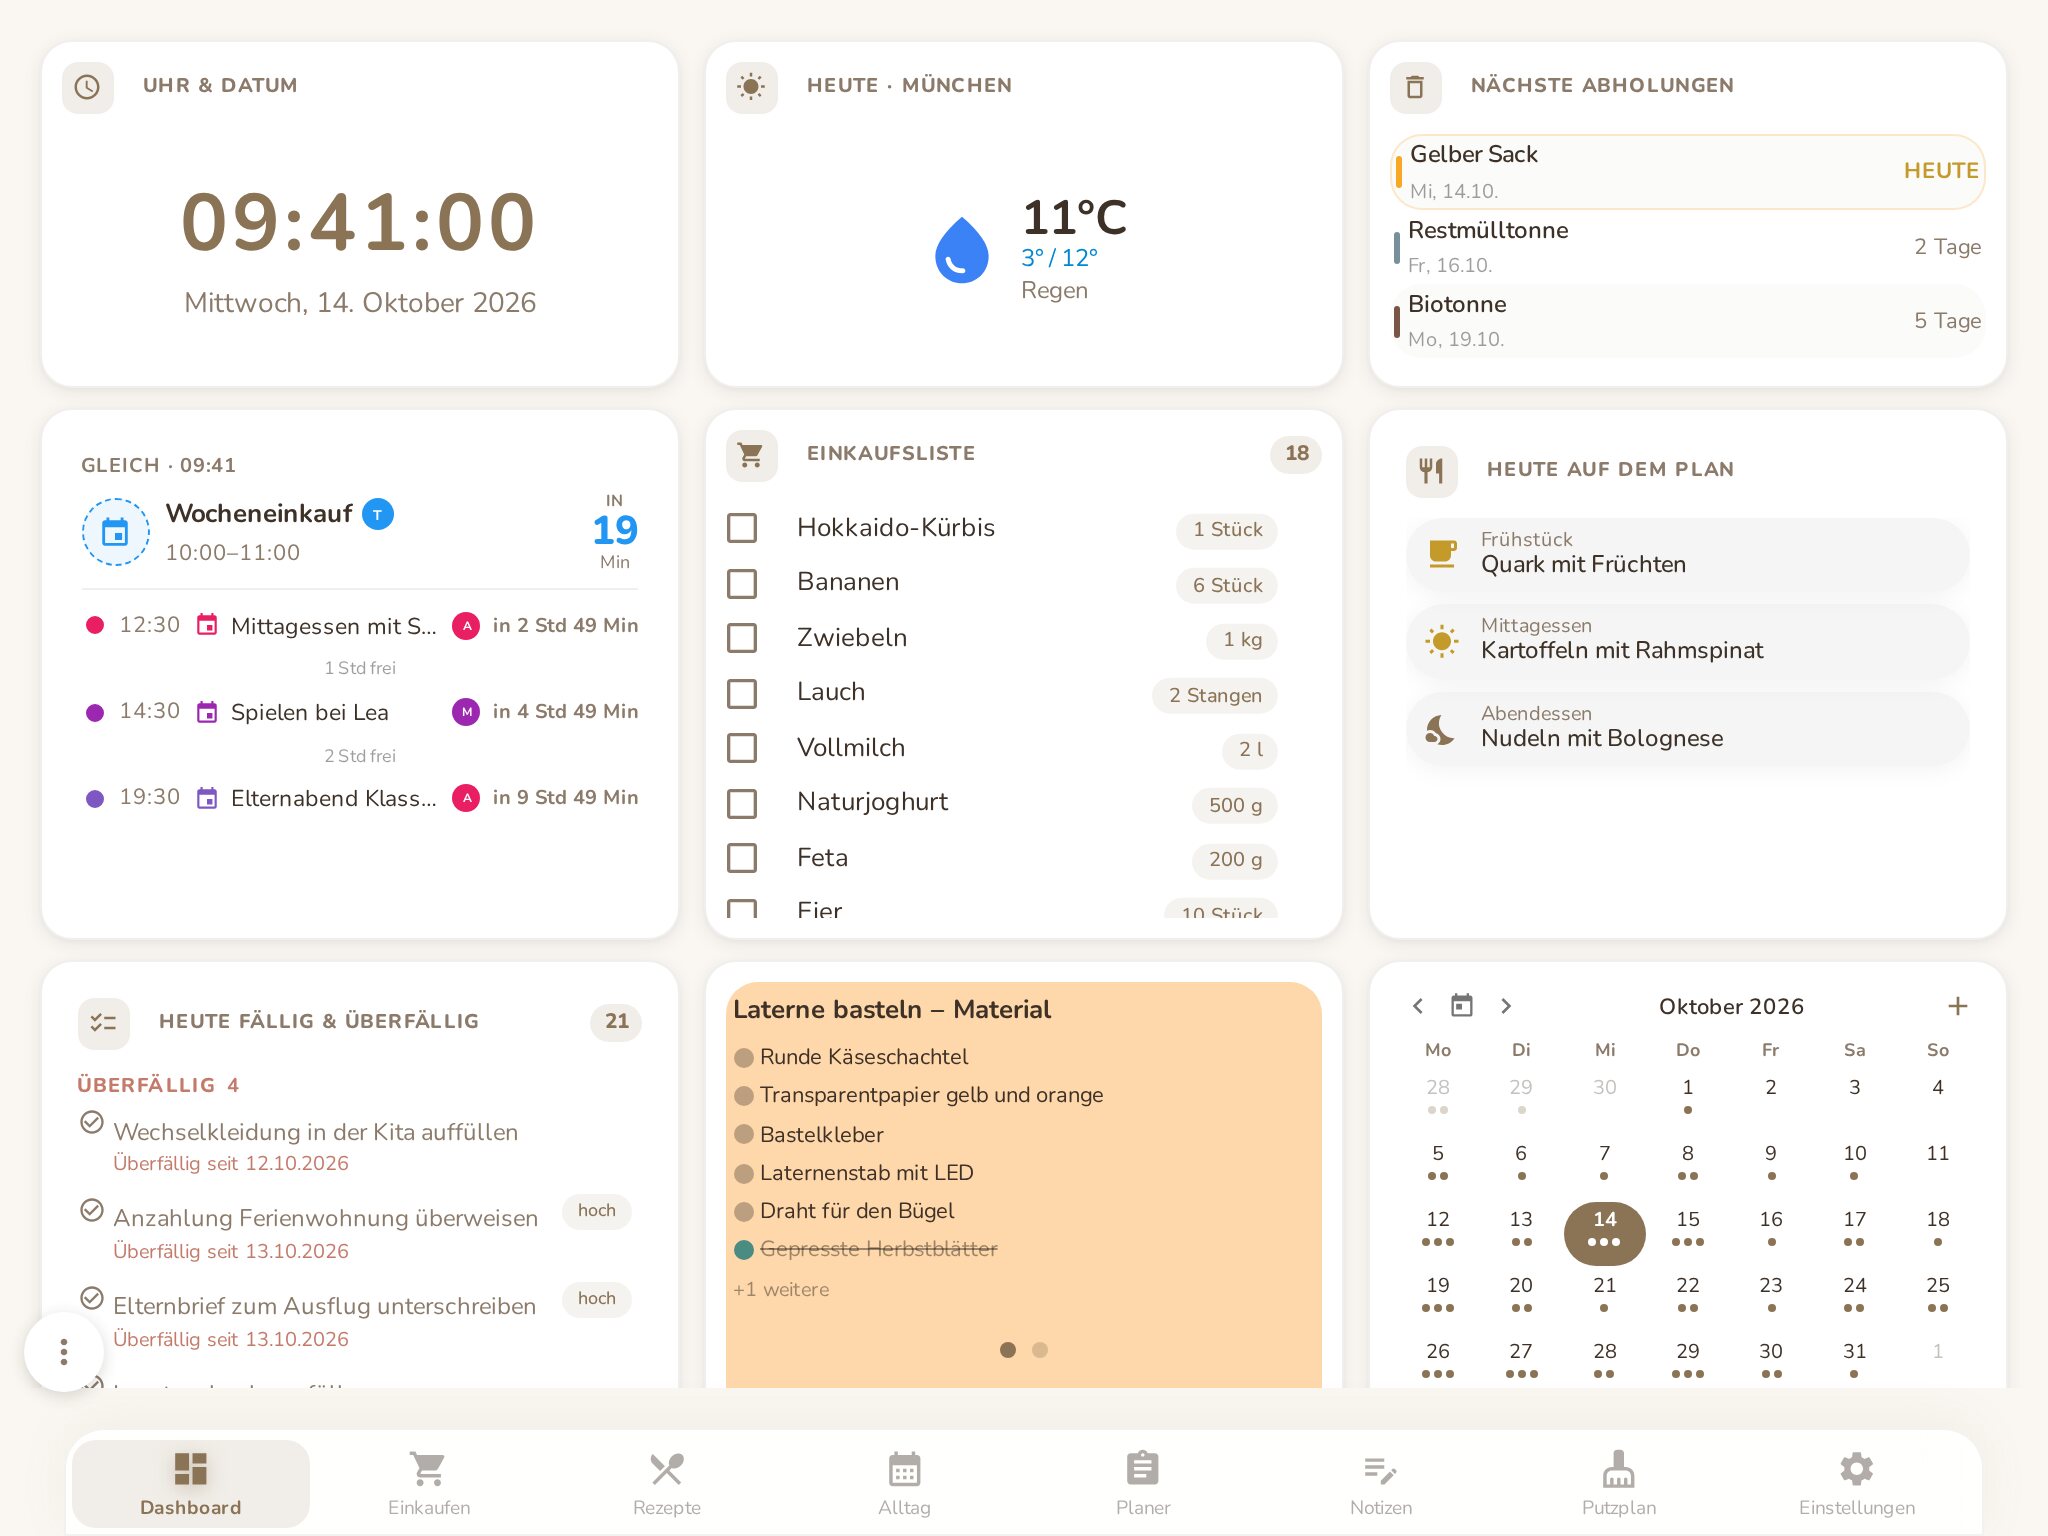Click the Uhr & Datum clock icon

(88, 87)
